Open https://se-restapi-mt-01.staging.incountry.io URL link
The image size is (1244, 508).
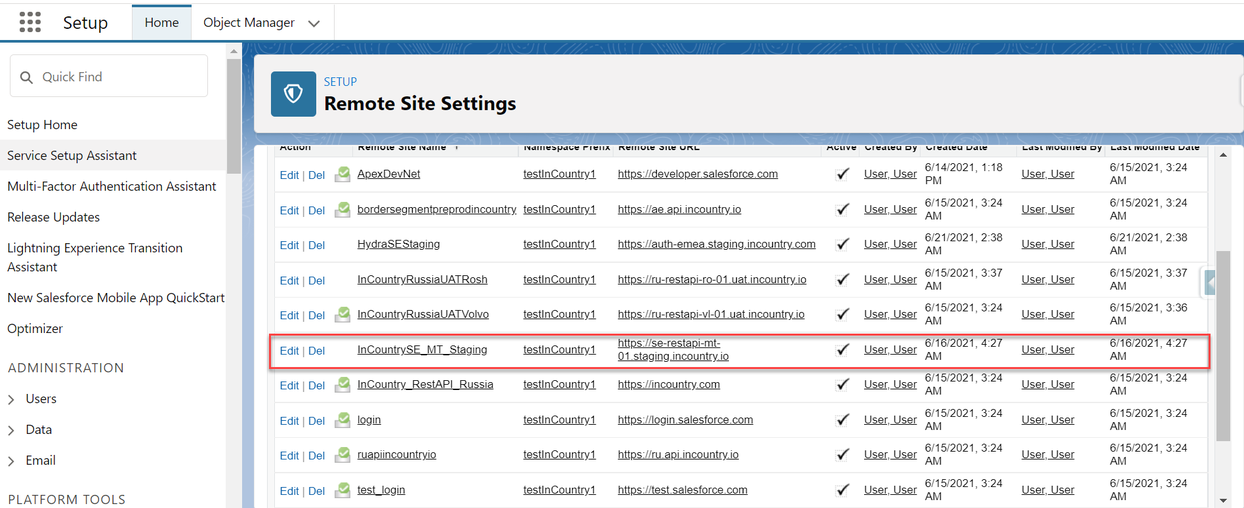673,350
